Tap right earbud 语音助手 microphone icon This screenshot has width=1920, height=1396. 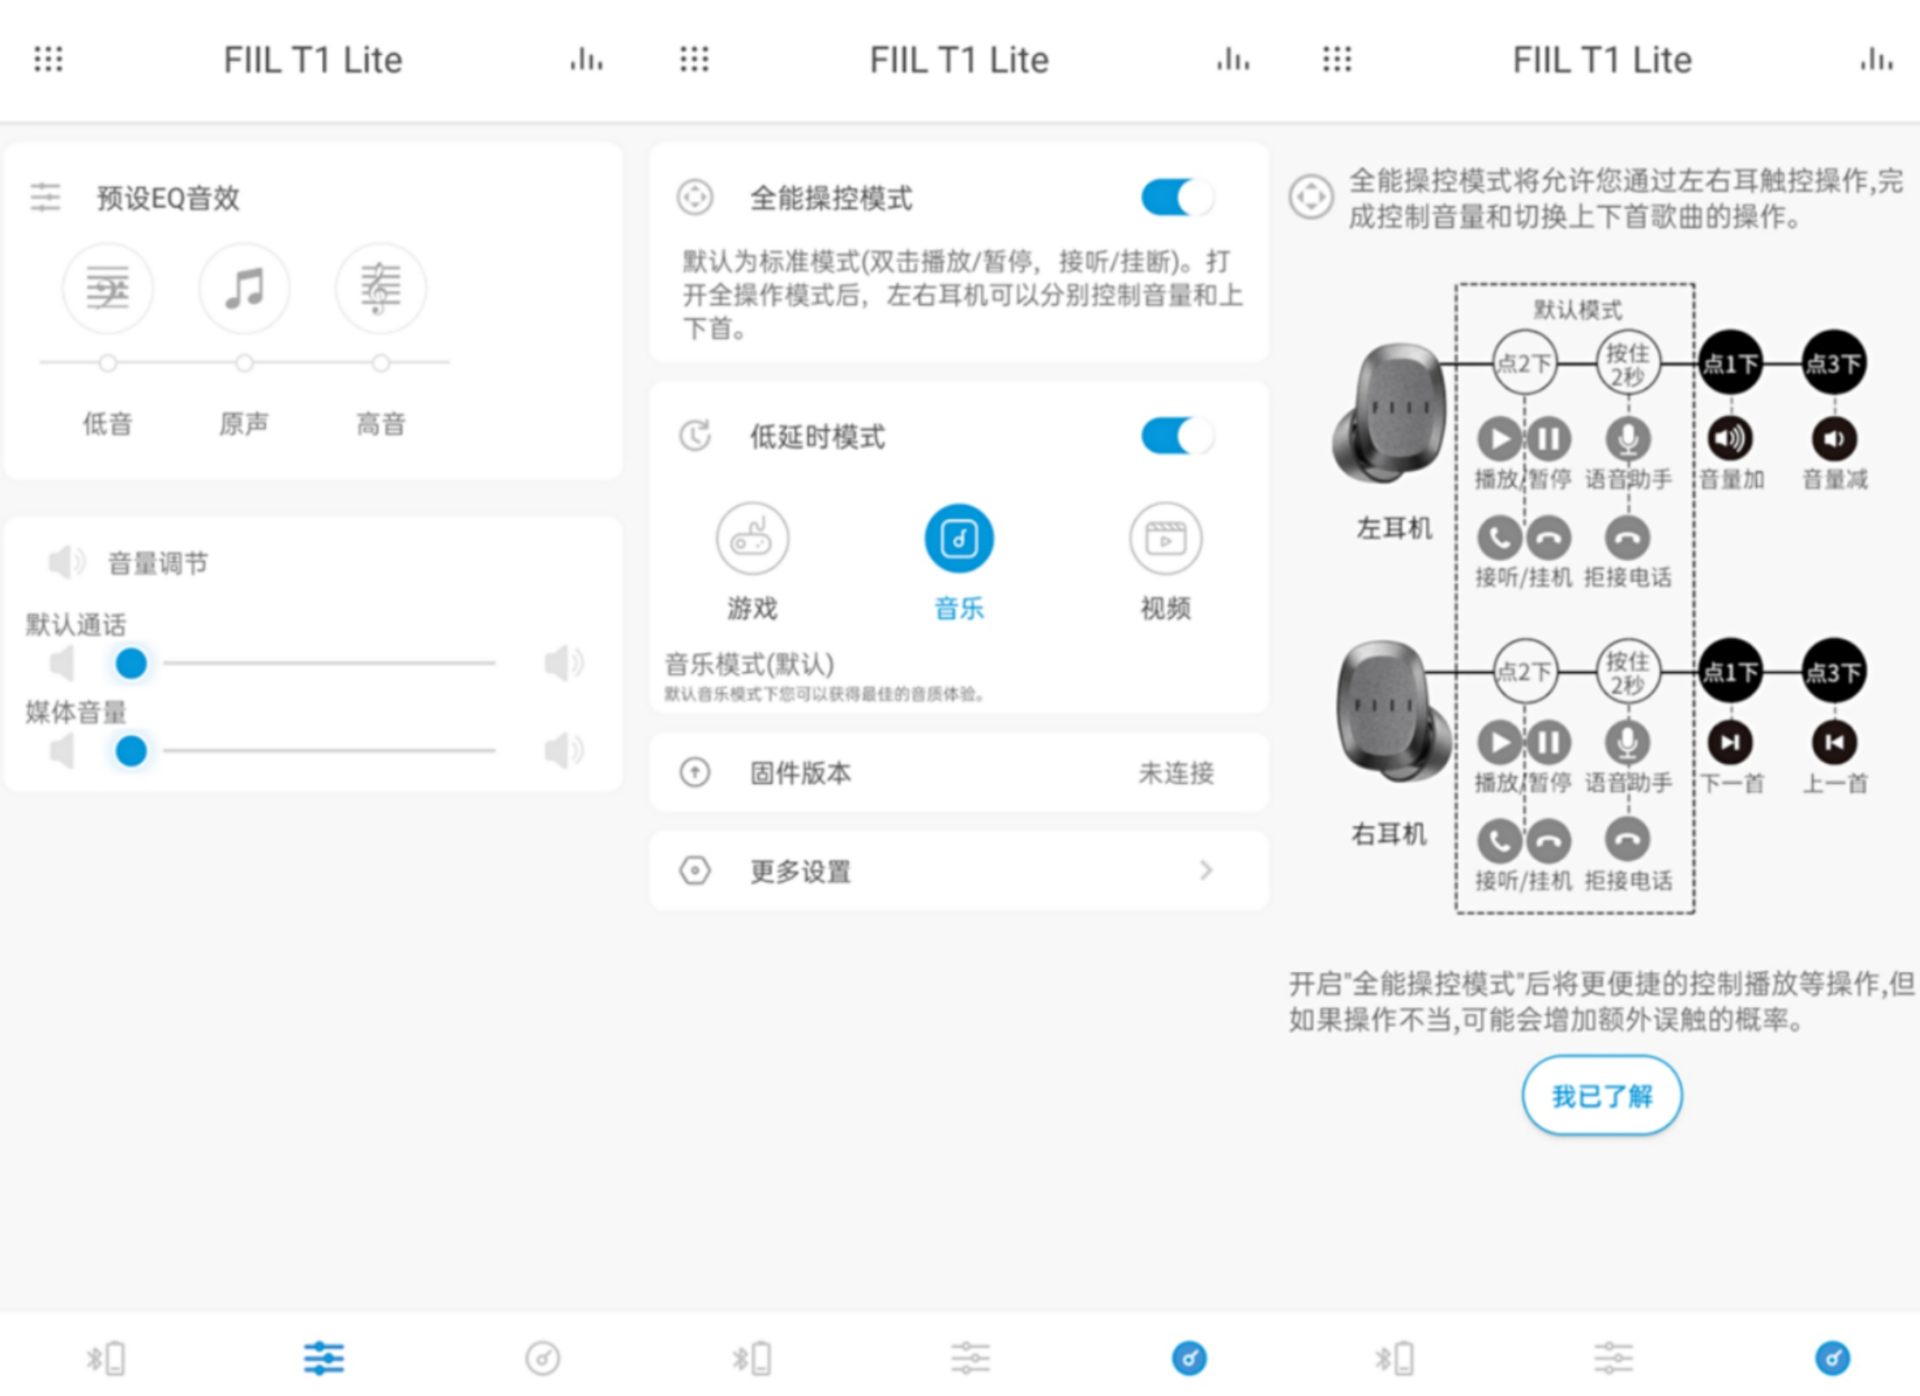coord(1628,742)
